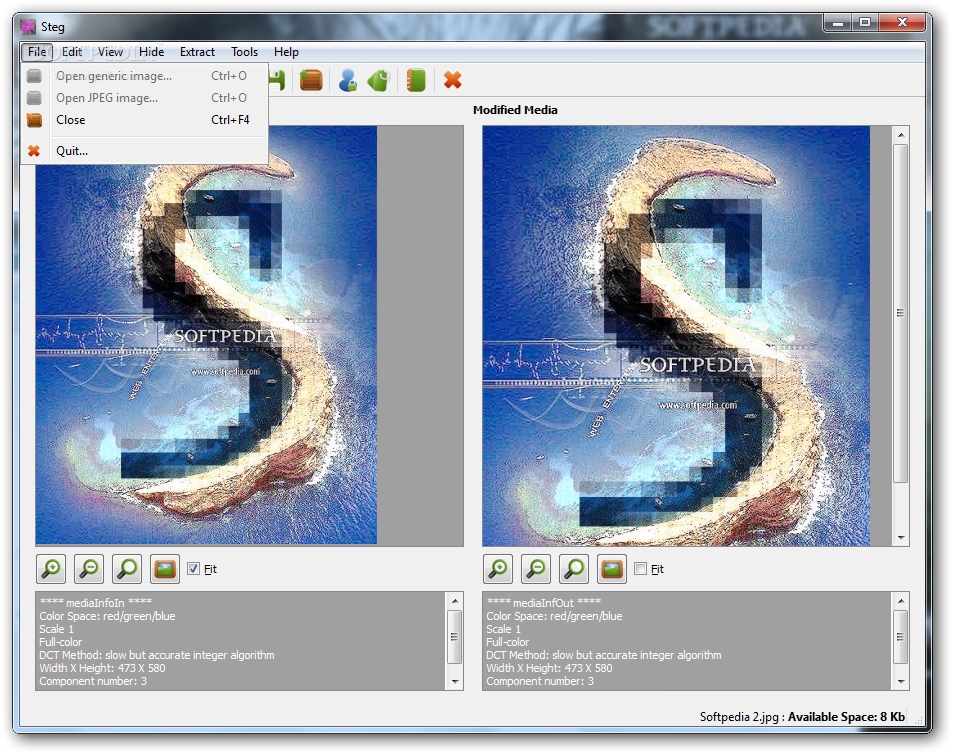953x754 pixels.
Task: Click the green floppy Save icon in toolbar
Action: [x=277, y=80]
